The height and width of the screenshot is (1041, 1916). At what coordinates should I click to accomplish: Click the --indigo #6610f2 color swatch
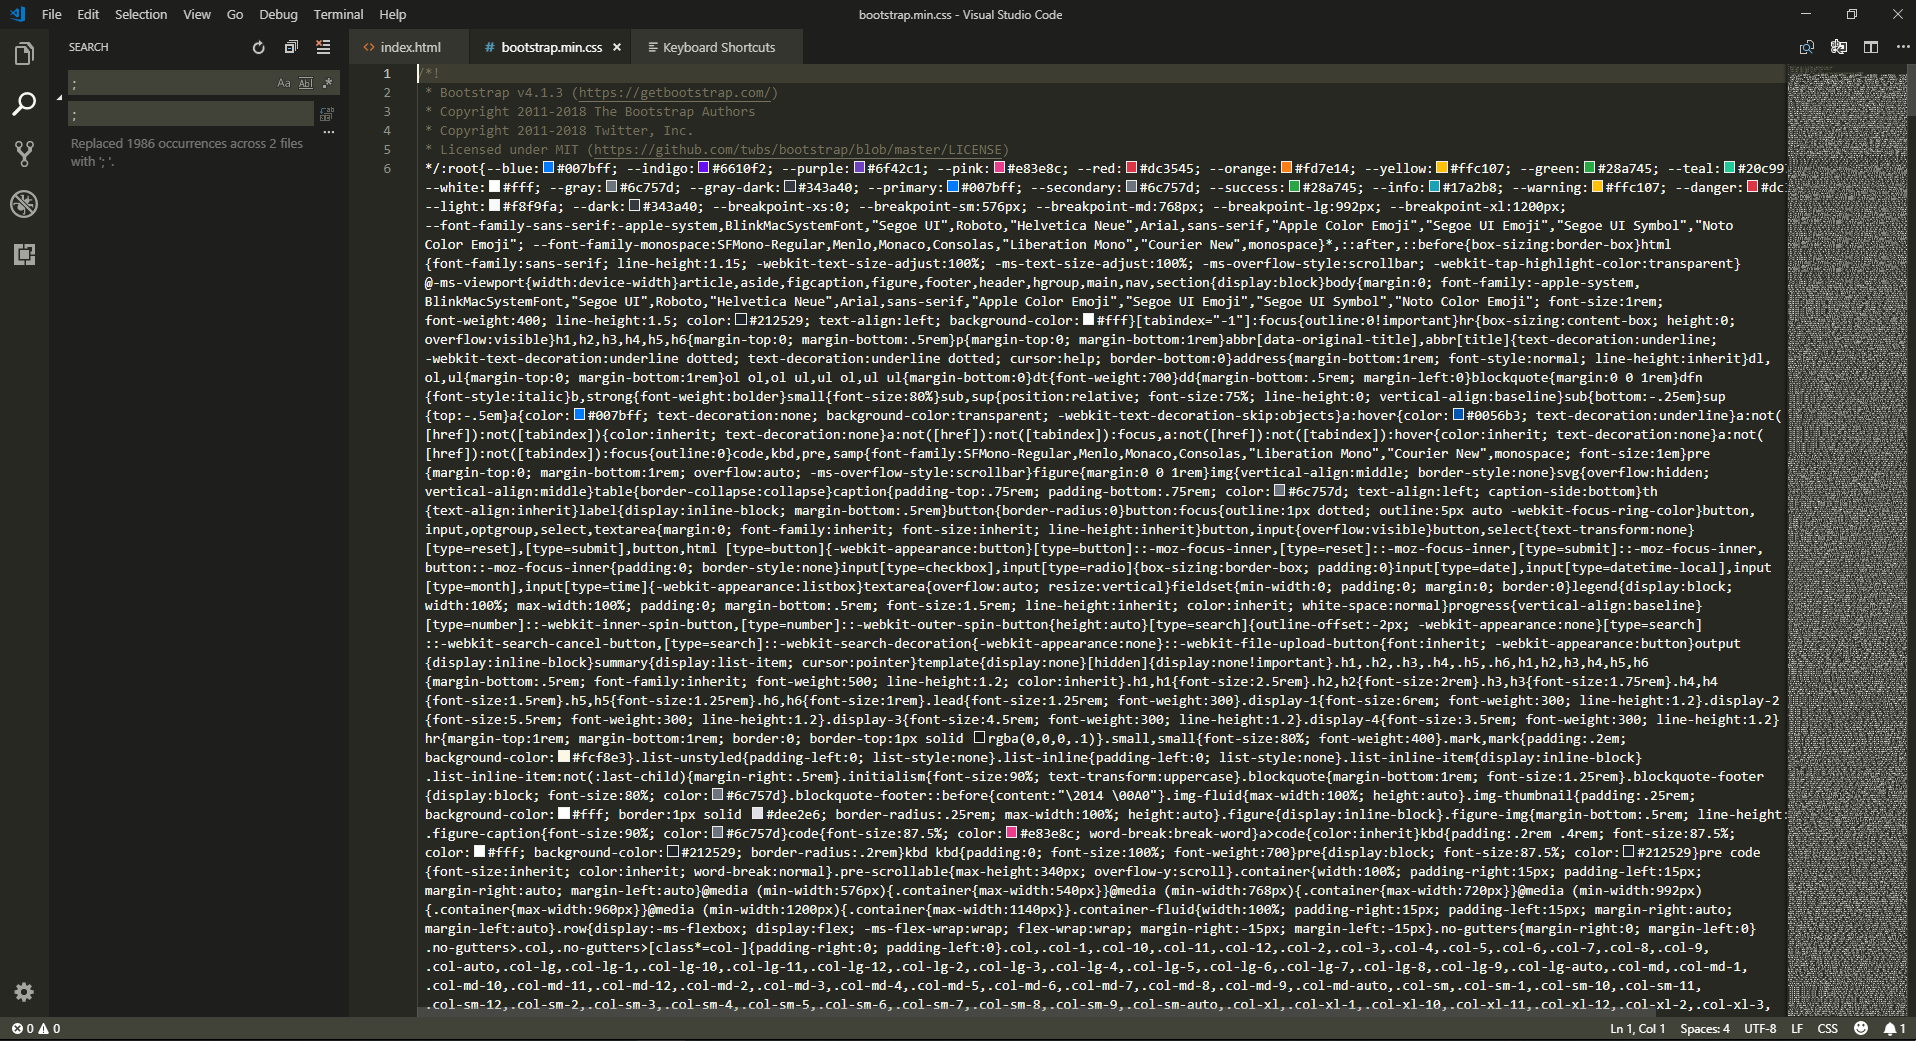(x=704, y=168)
